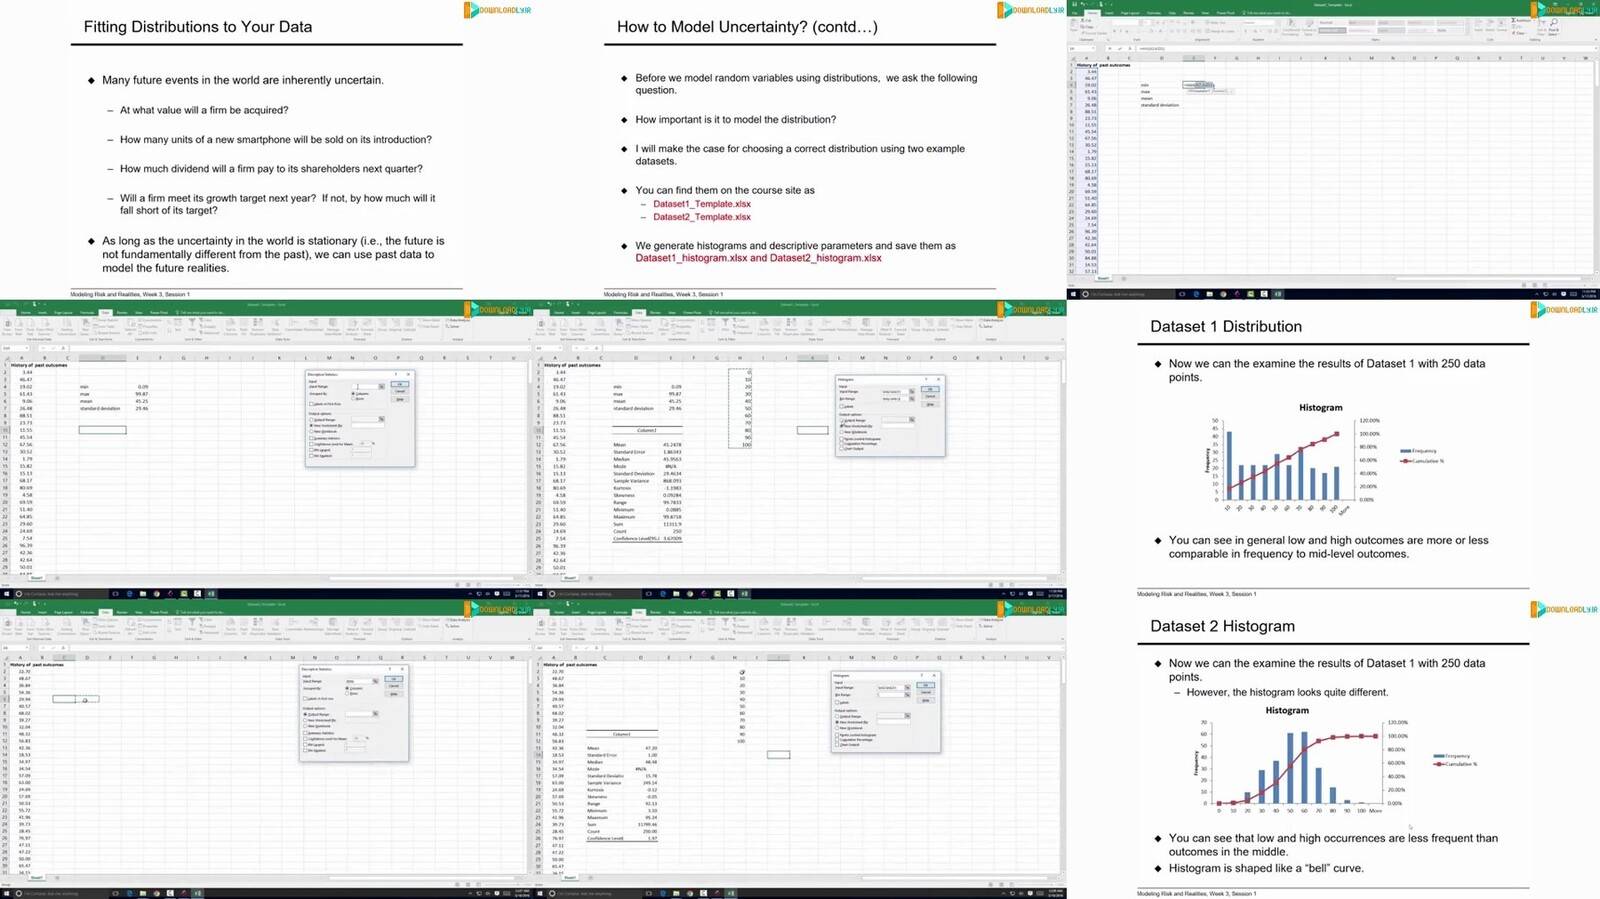This screenshot has width=1600, height=899.
Task: Click formula bar in Excel window without dialog
Action: click(x=1365, y=48)
